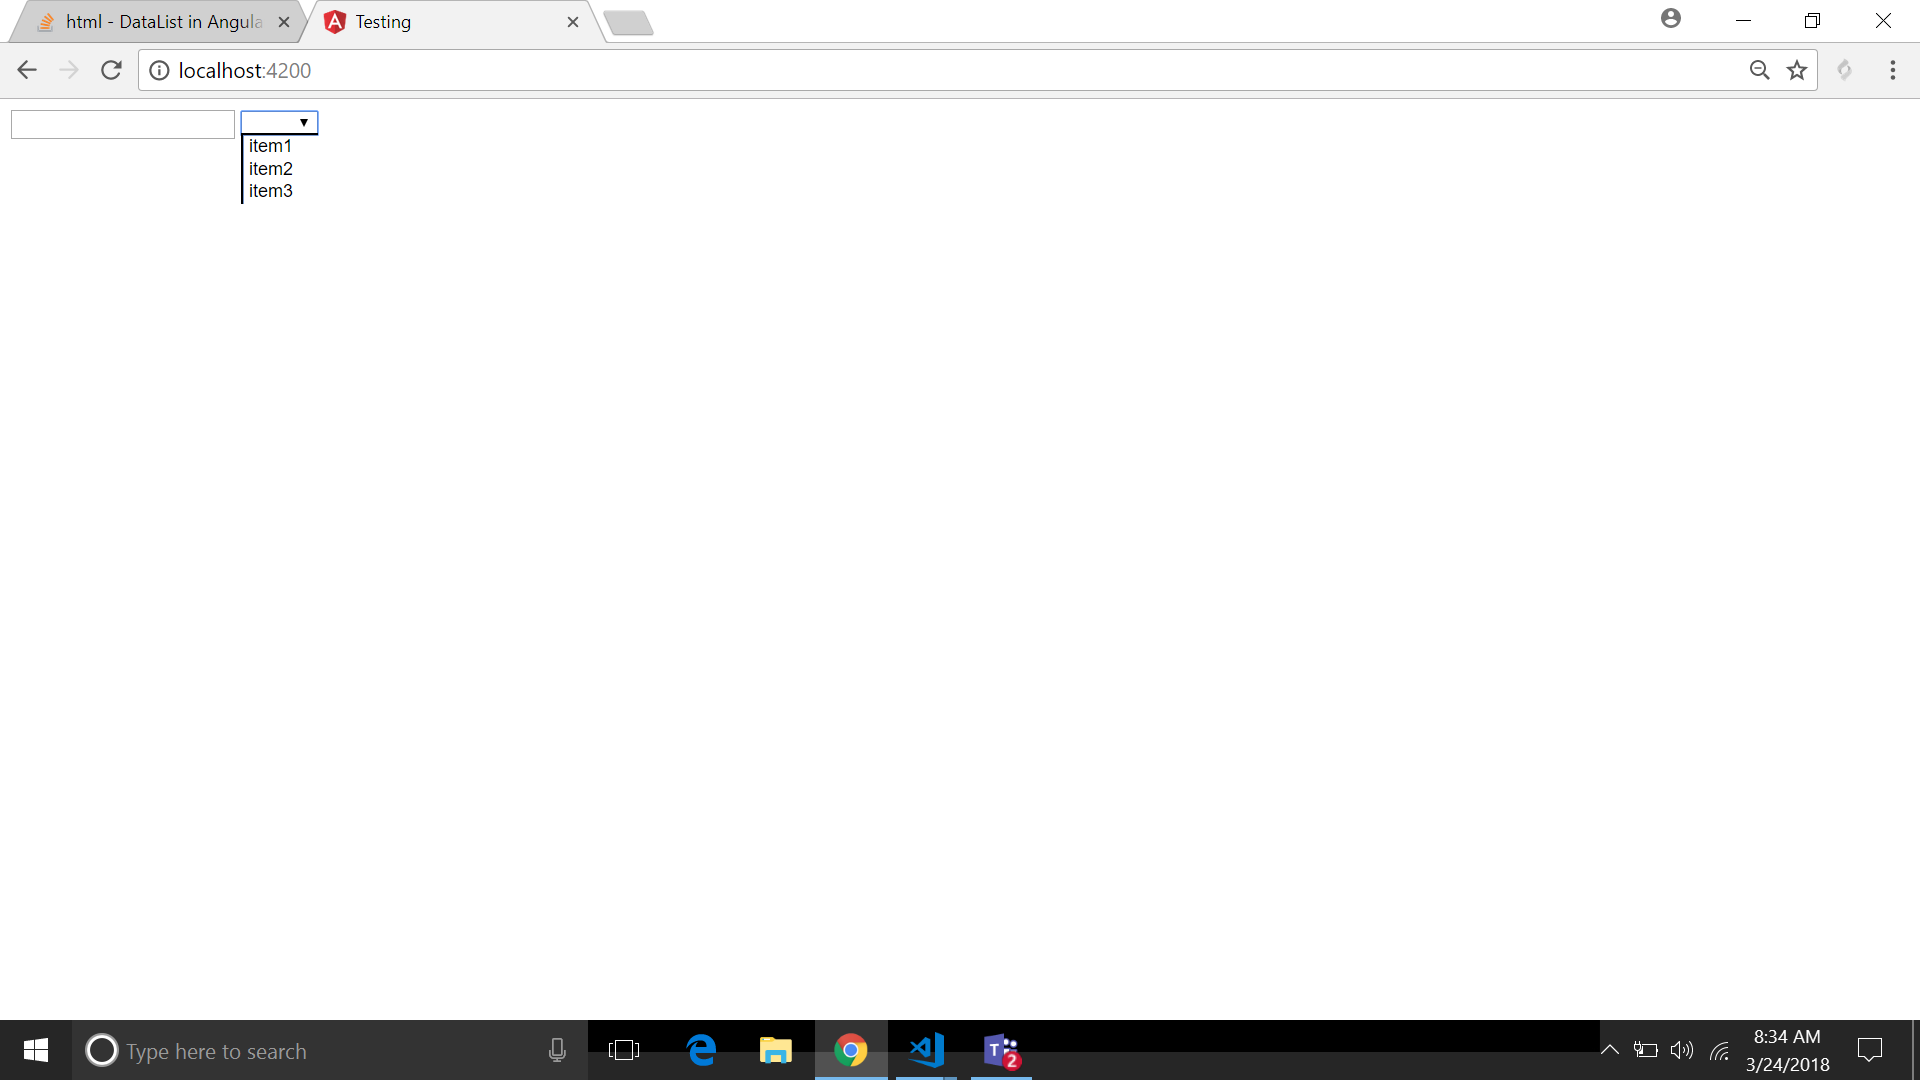Switch to the html - DataList tab
The height and width of the screenshot is (1080, 1920).
tap(160, 22)
